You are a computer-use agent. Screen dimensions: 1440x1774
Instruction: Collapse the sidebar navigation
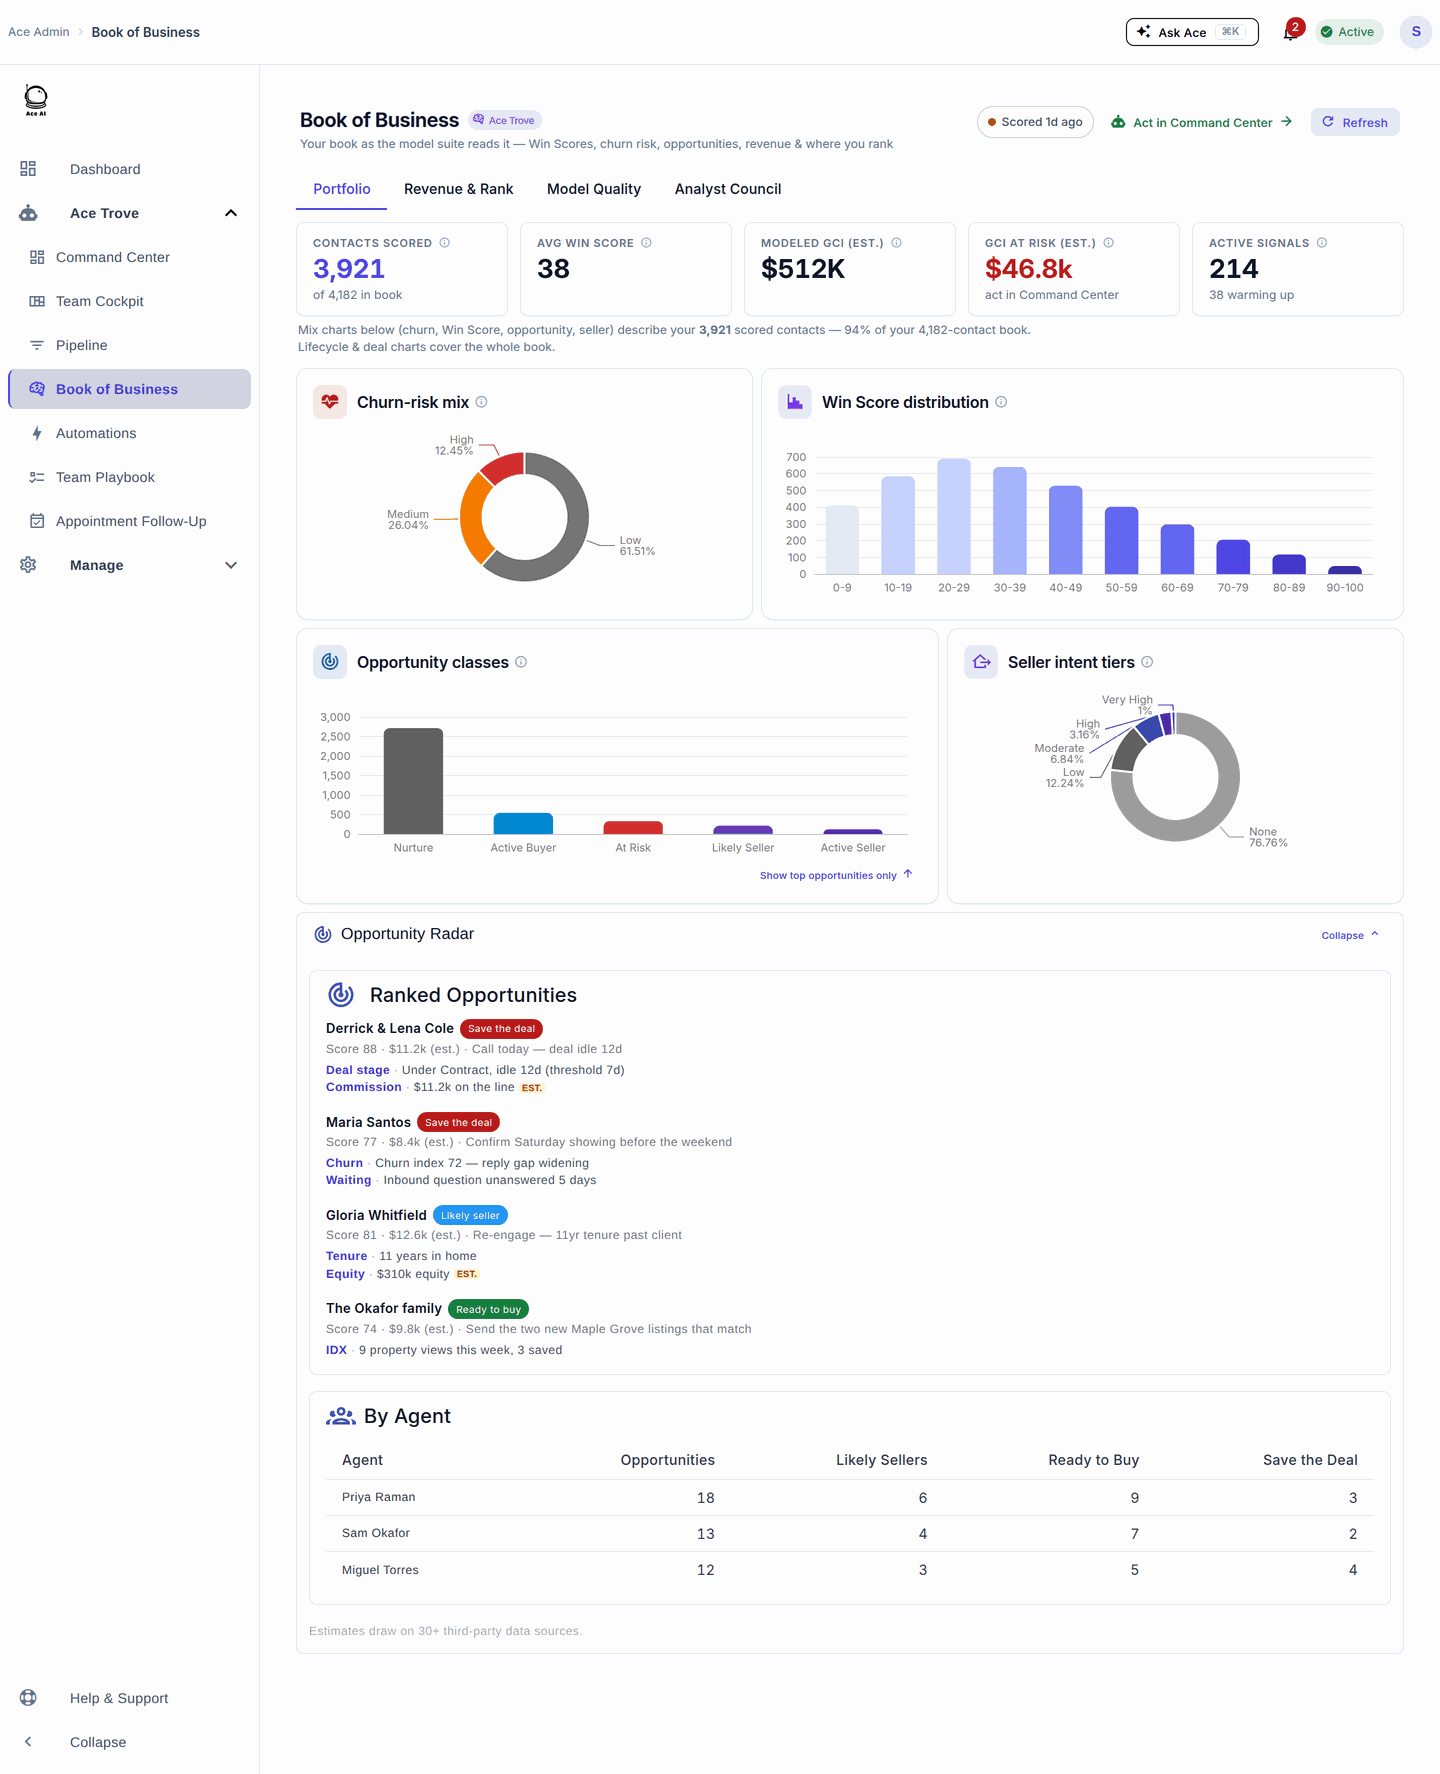[x=98, y=1742]
